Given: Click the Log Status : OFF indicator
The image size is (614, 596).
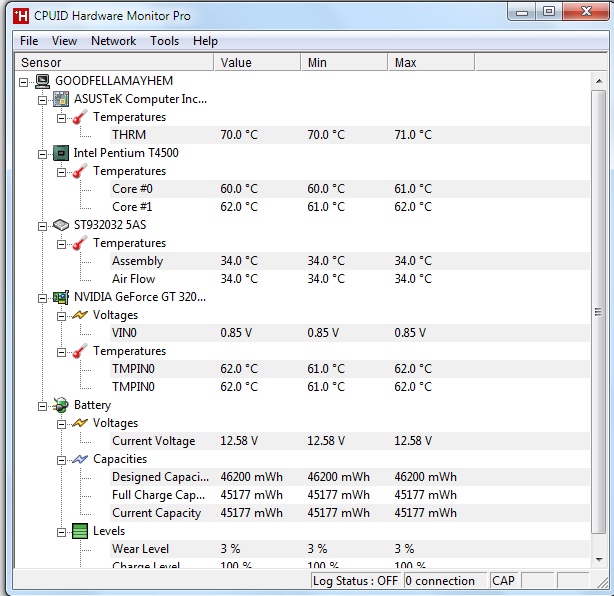Looking at the screenshot, I should click(356, 581).
